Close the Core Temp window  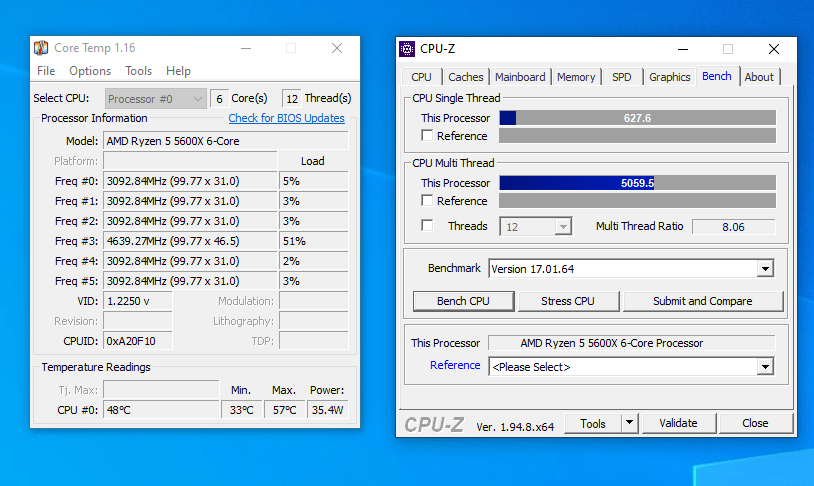click(x=337, y=48)
